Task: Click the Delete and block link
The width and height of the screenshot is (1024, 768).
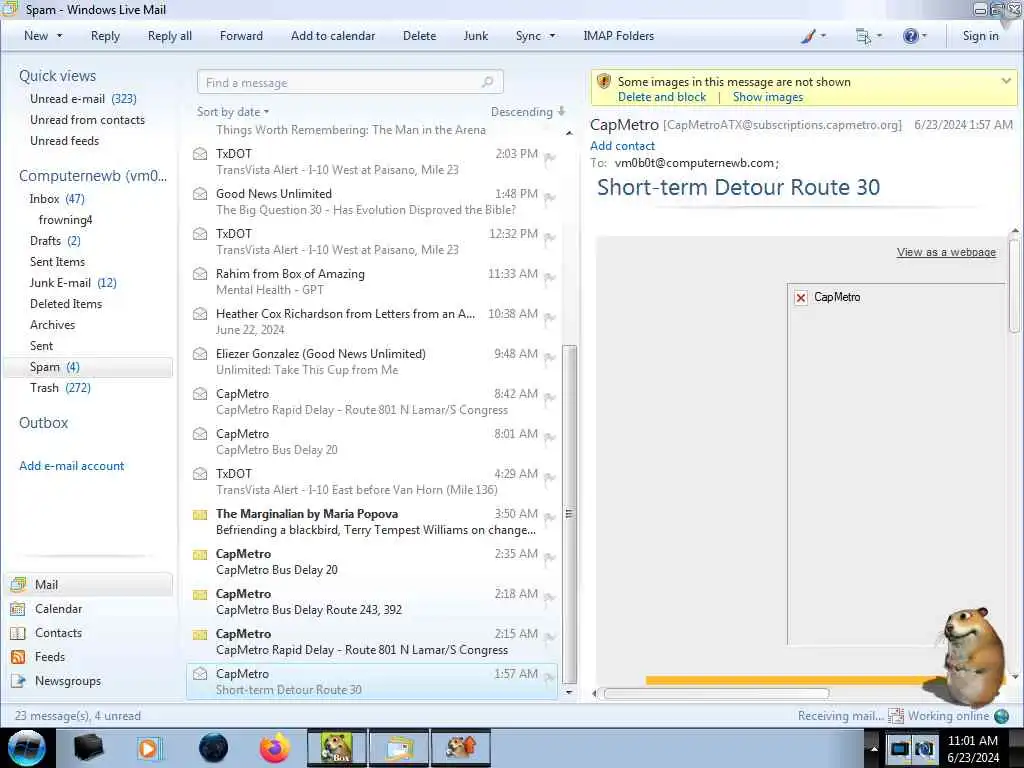Action: click(x=662, y=97)
